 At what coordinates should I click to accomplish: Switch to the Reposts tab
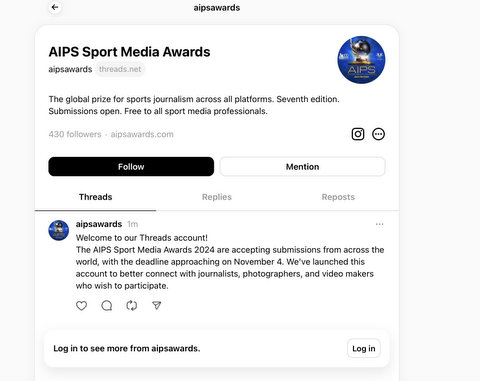(338, 197)
